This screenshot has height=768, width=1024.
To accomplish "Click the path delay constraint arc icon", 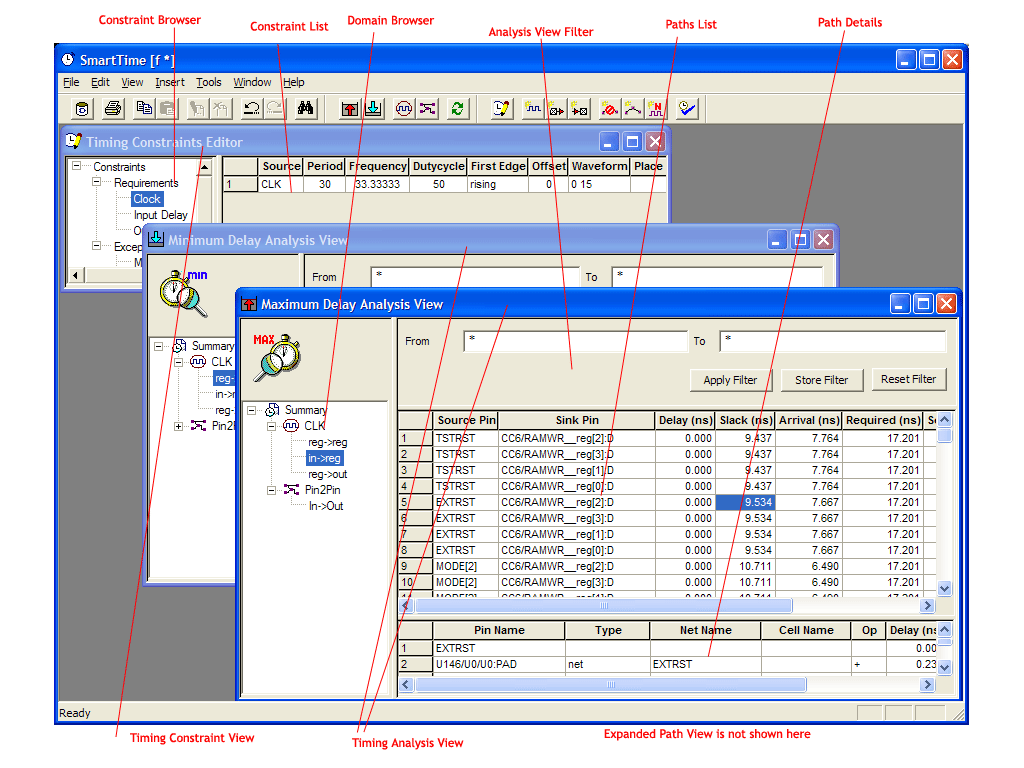I will pos(632,108).
